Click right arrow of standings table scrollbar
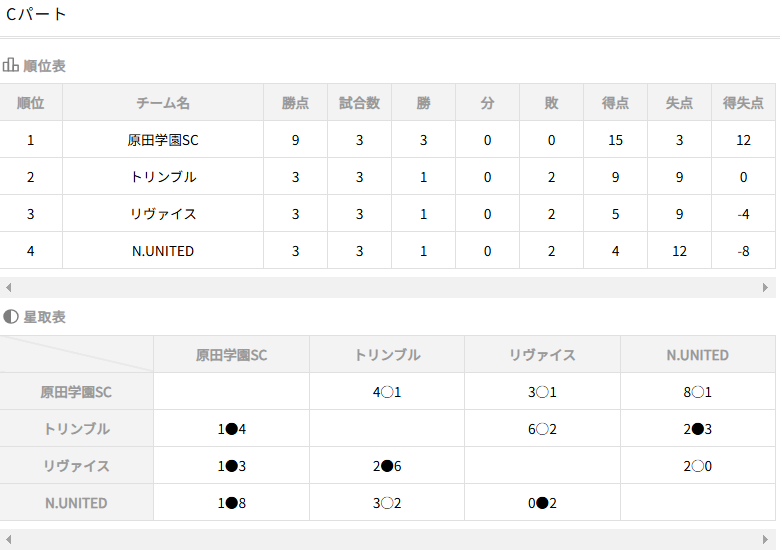 point(766,288)
